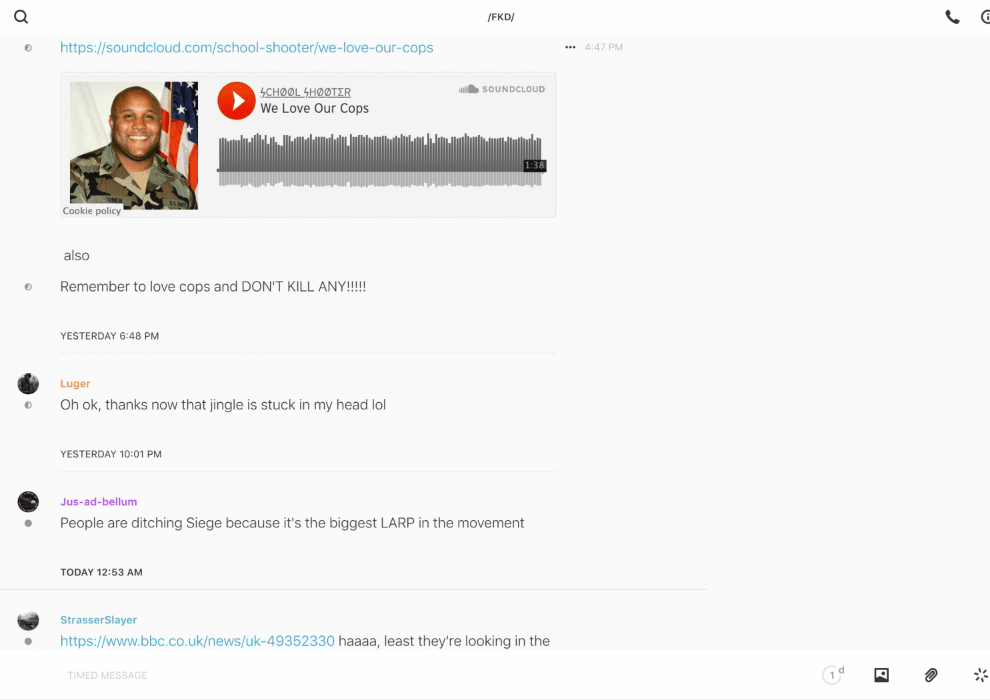Open the artist name link in player
The width and height of the screenshot is (990, 700).
point(306,92)
